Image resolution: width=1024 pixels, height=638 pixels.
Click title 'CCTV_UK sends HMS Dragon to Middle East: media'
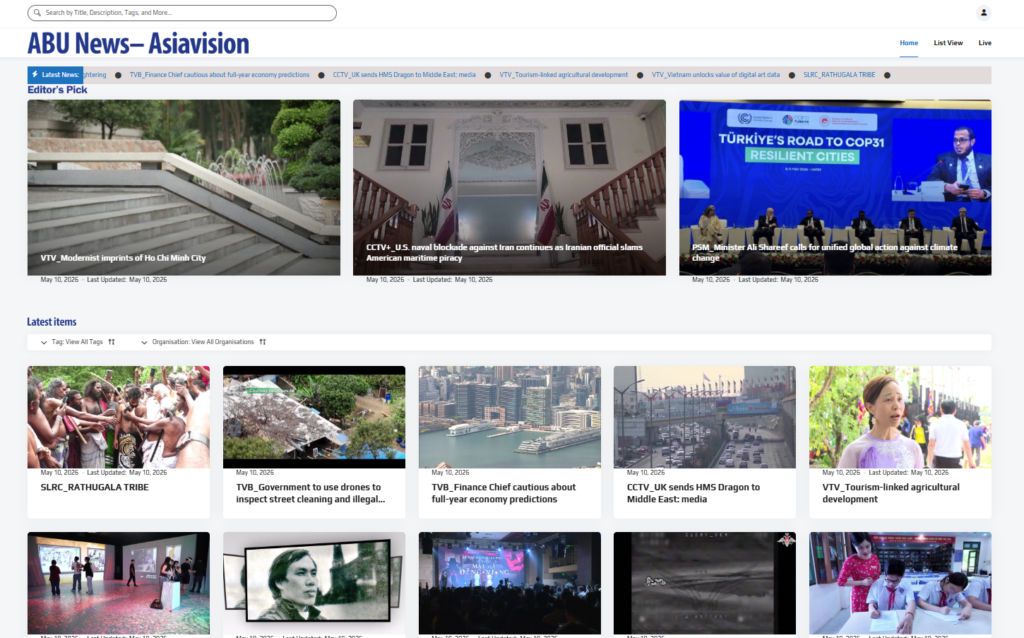[x=694, y=493]
